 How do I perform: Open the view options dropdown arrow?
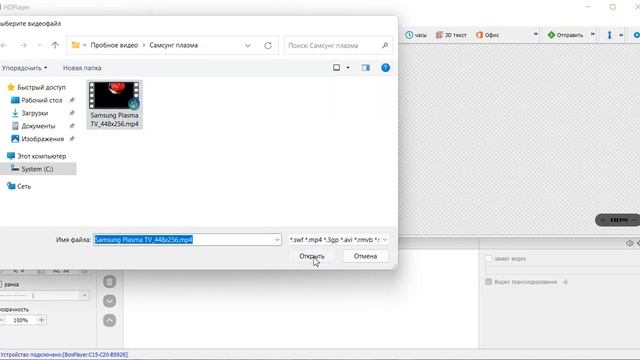(348, 68)
